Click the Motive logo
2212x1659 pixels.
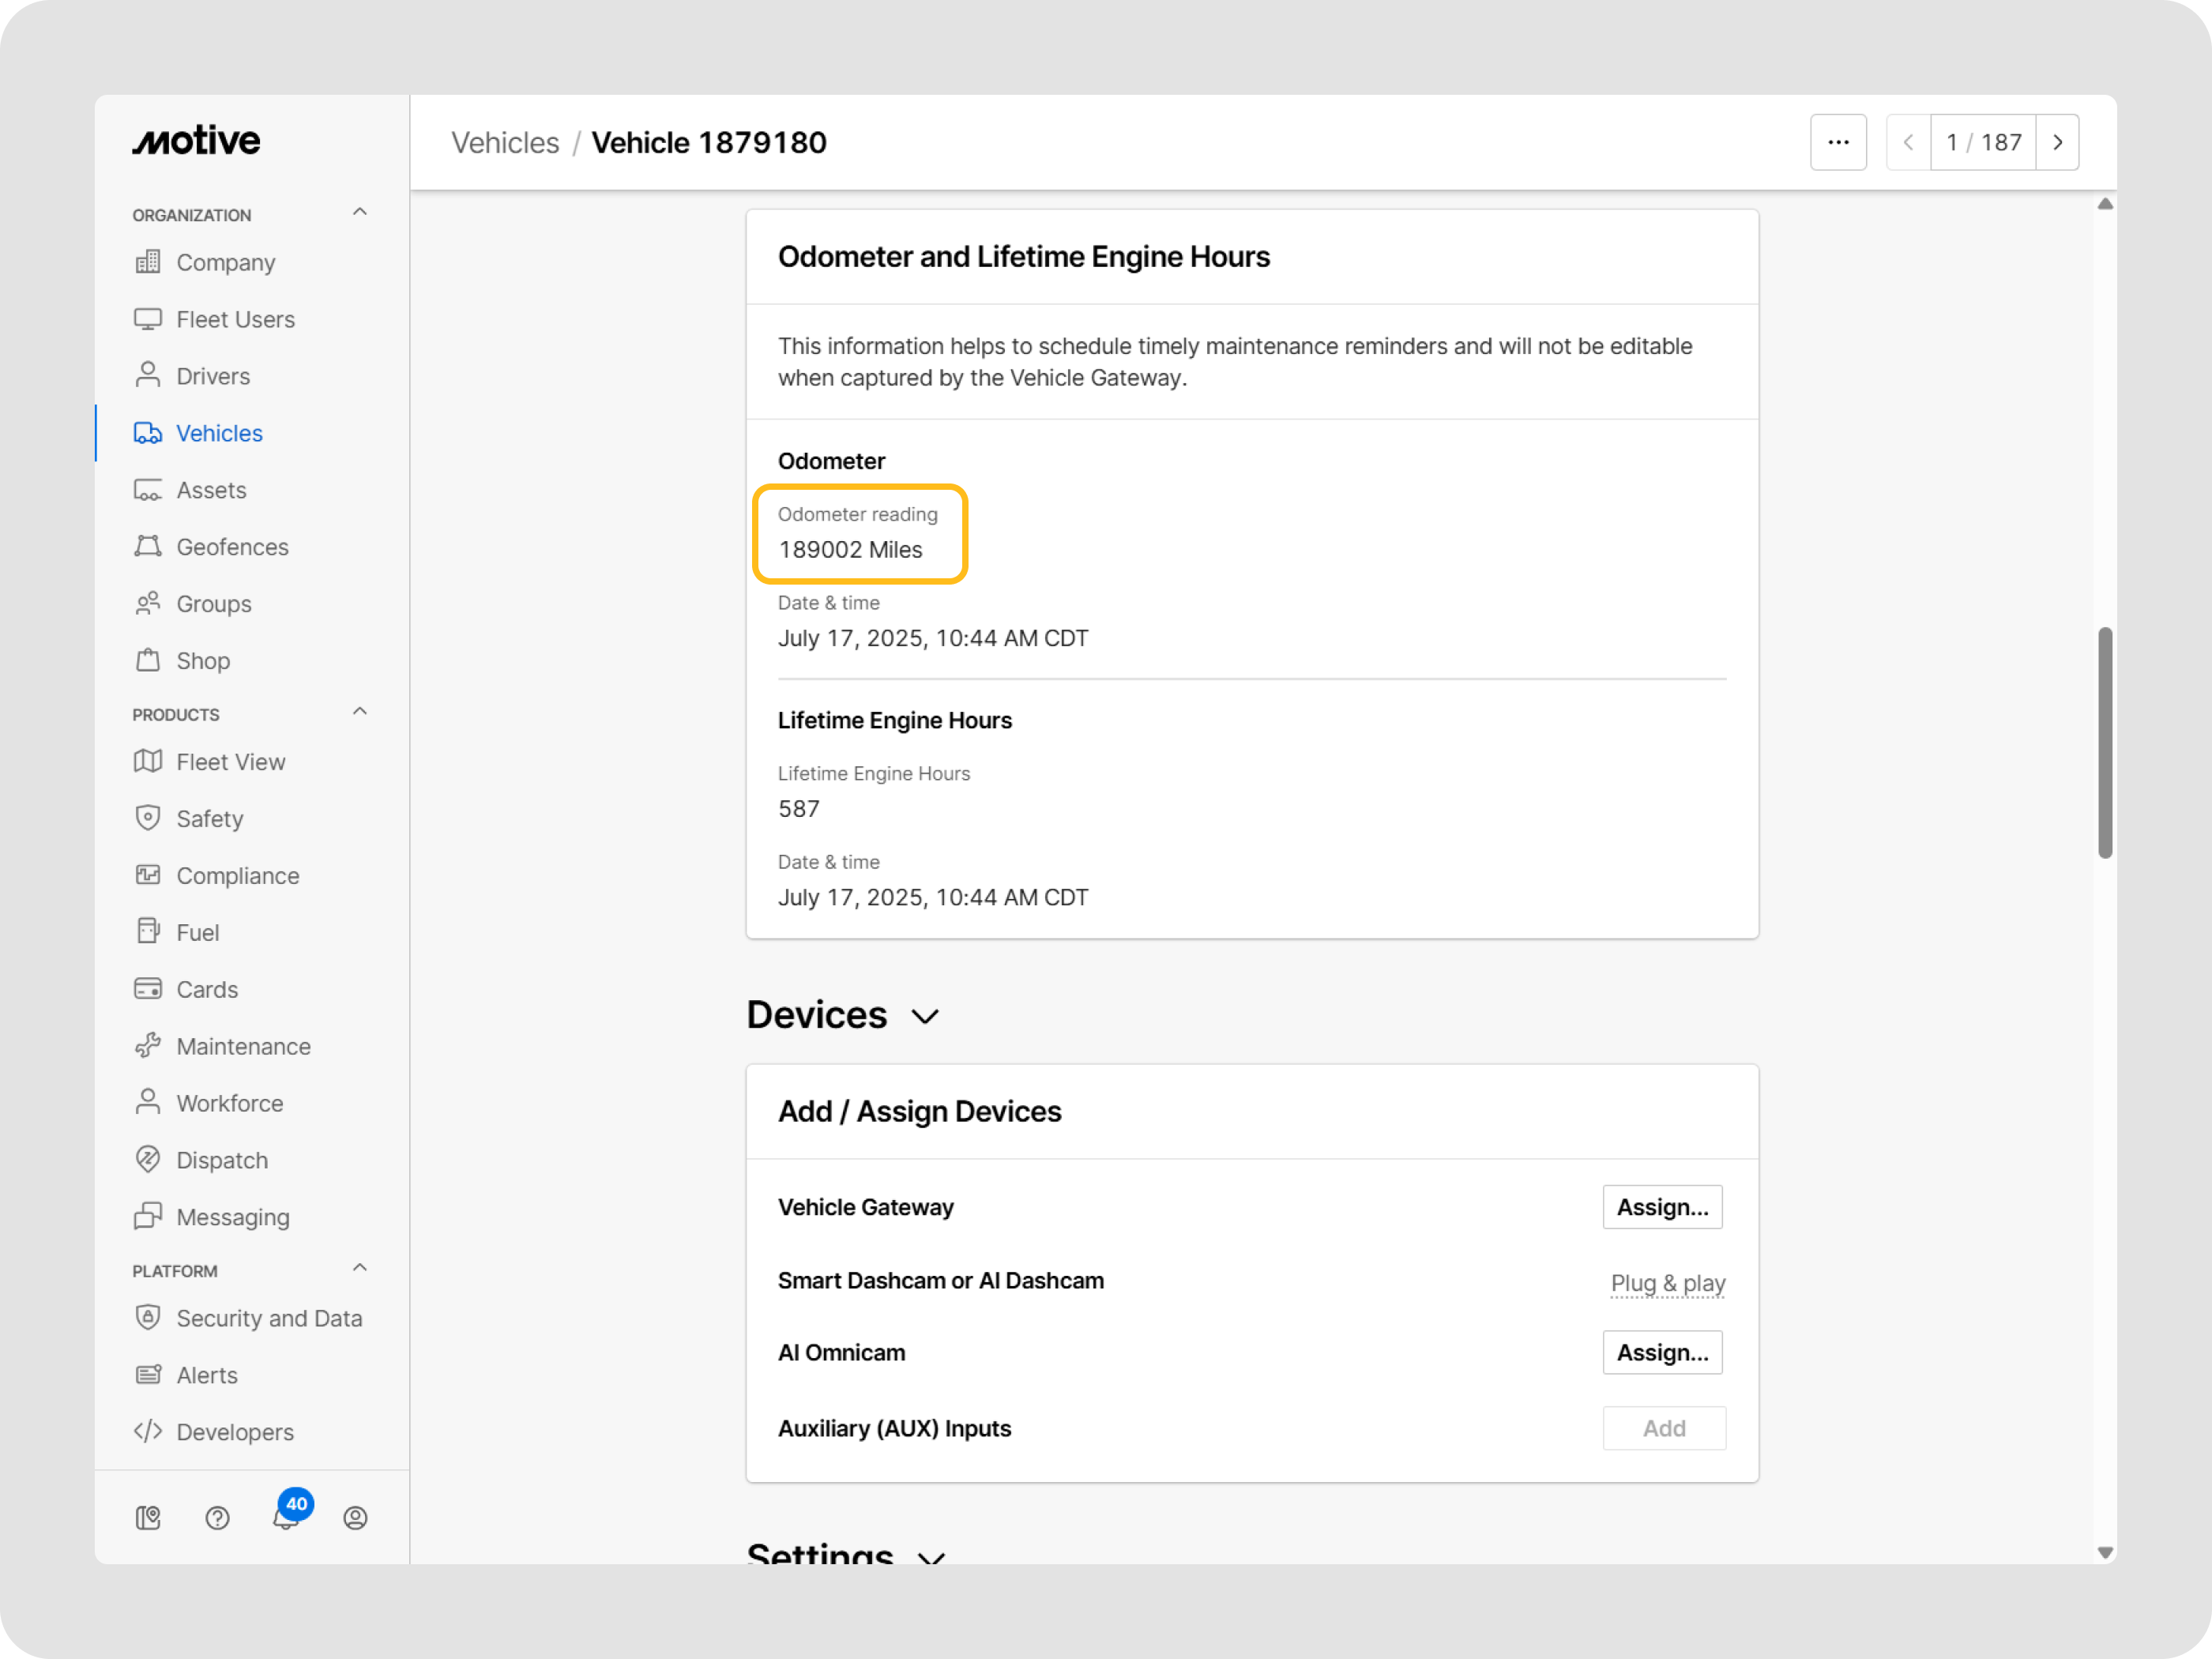[196, 141]
